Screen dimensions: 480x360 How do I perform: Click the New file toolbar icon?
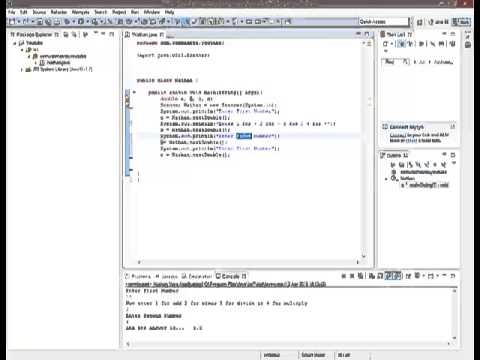[12, 22]
